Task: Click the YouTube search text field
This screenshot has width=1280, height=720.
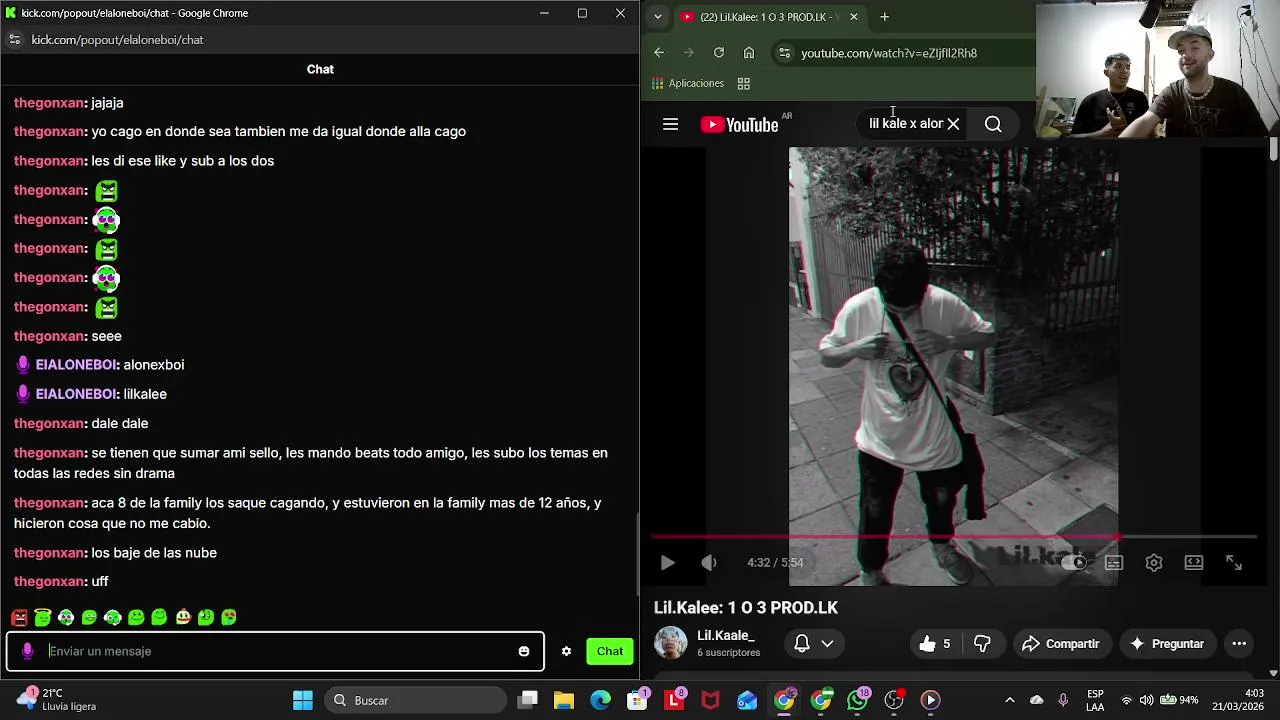Action: coord(904,124)
